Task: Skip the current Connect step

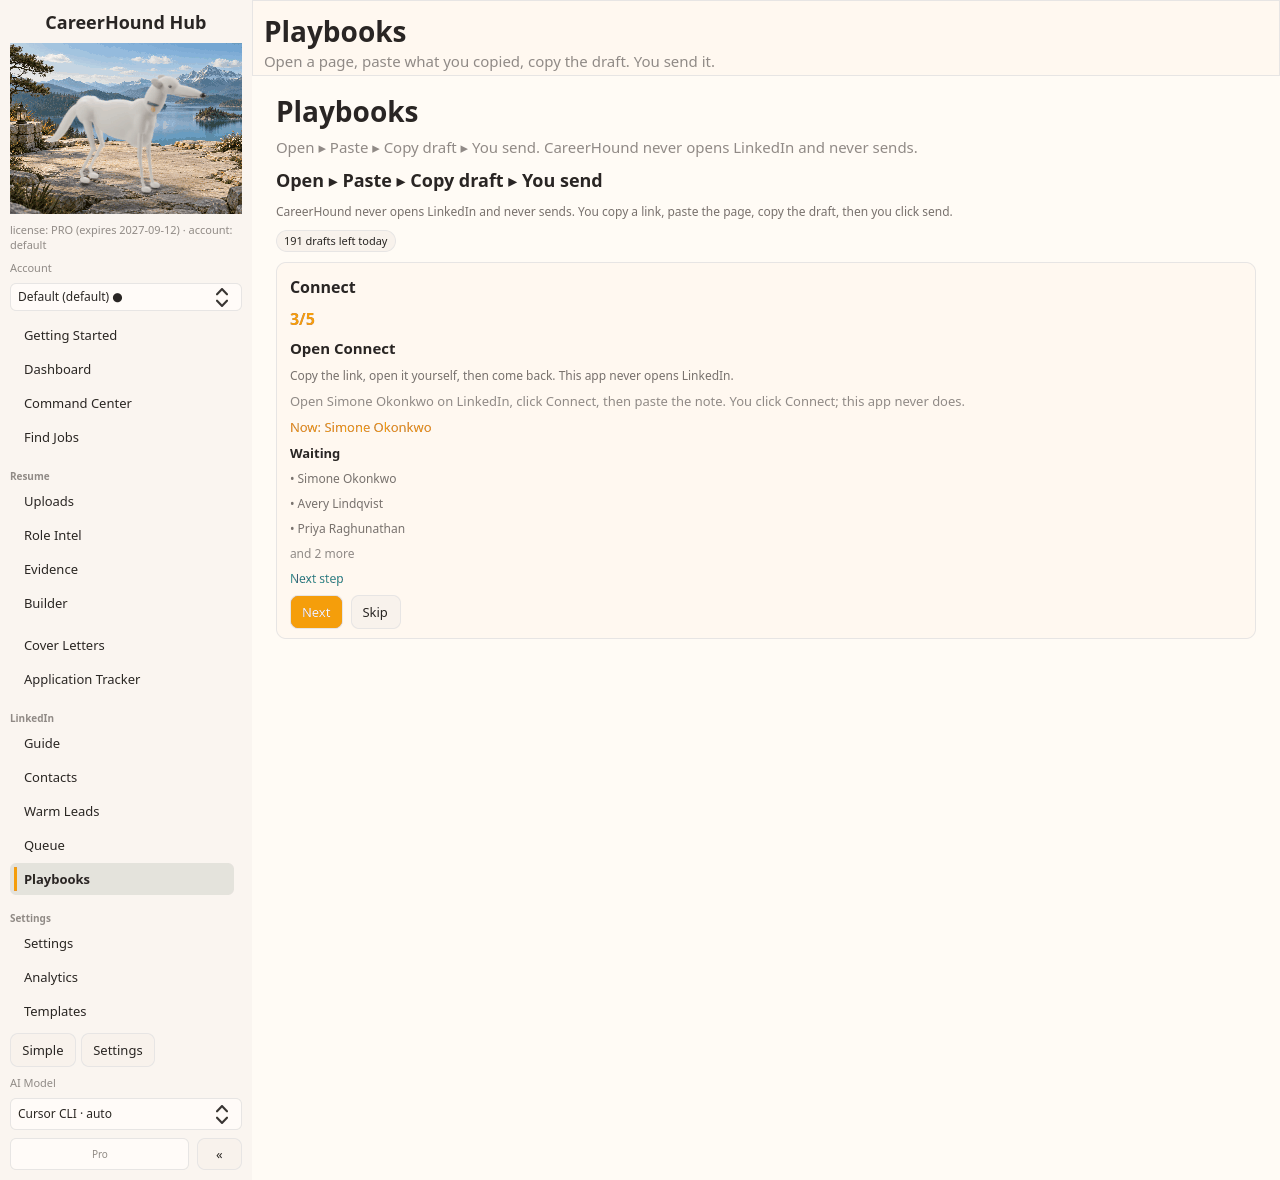Action: coord(375,612)
